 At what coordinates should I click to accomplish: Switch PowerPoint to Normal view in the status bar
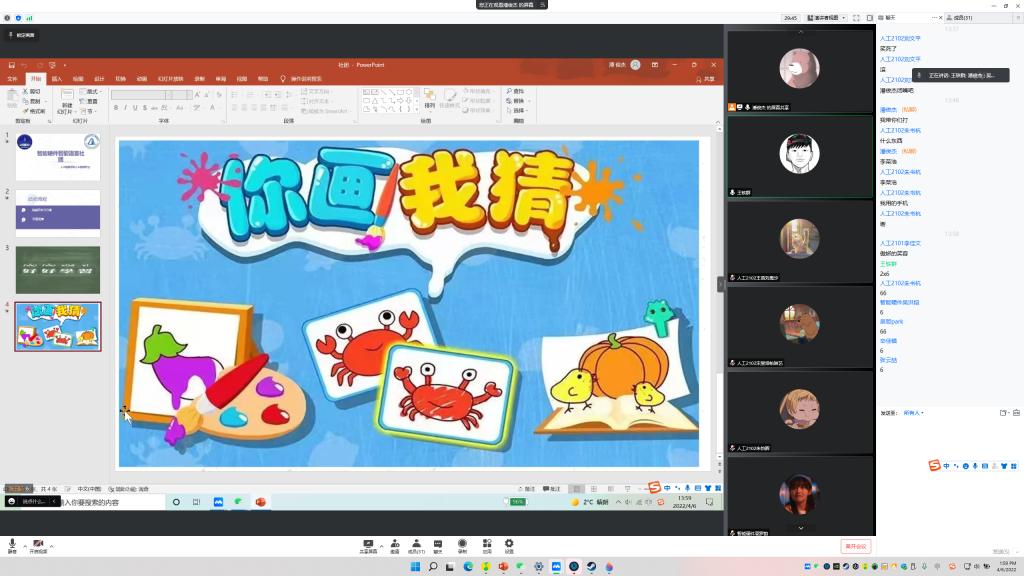[576, 488]
